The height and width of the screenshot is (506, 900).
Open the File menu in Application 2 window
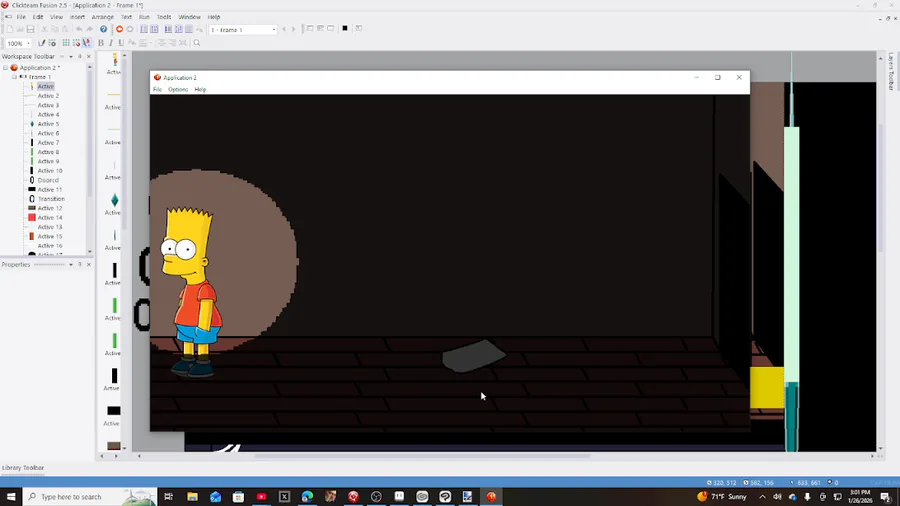click(157, 89)
